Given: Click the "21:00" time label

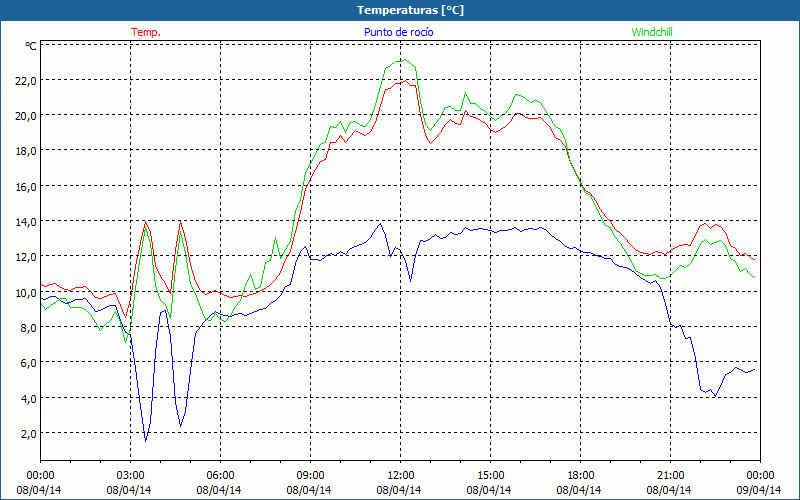Looking at the screenshot, I should 670,476.
